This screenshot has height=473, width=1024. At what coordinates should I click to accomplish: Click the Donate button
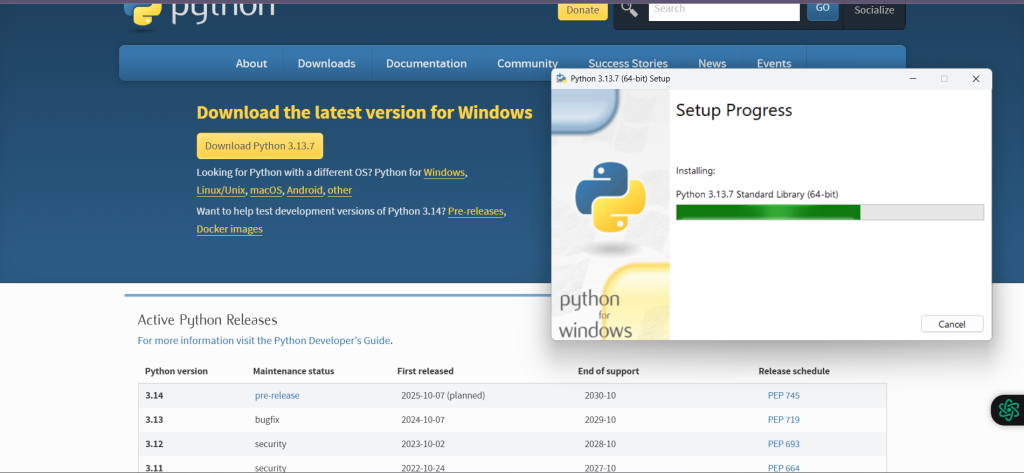tap(582, 10)
